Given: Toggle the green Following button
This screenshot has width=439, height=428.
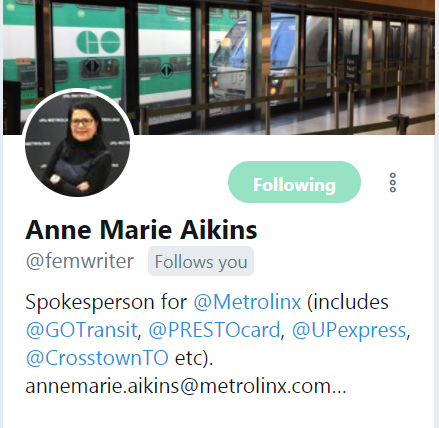Looking at the screenshot, I should [294, 182].
